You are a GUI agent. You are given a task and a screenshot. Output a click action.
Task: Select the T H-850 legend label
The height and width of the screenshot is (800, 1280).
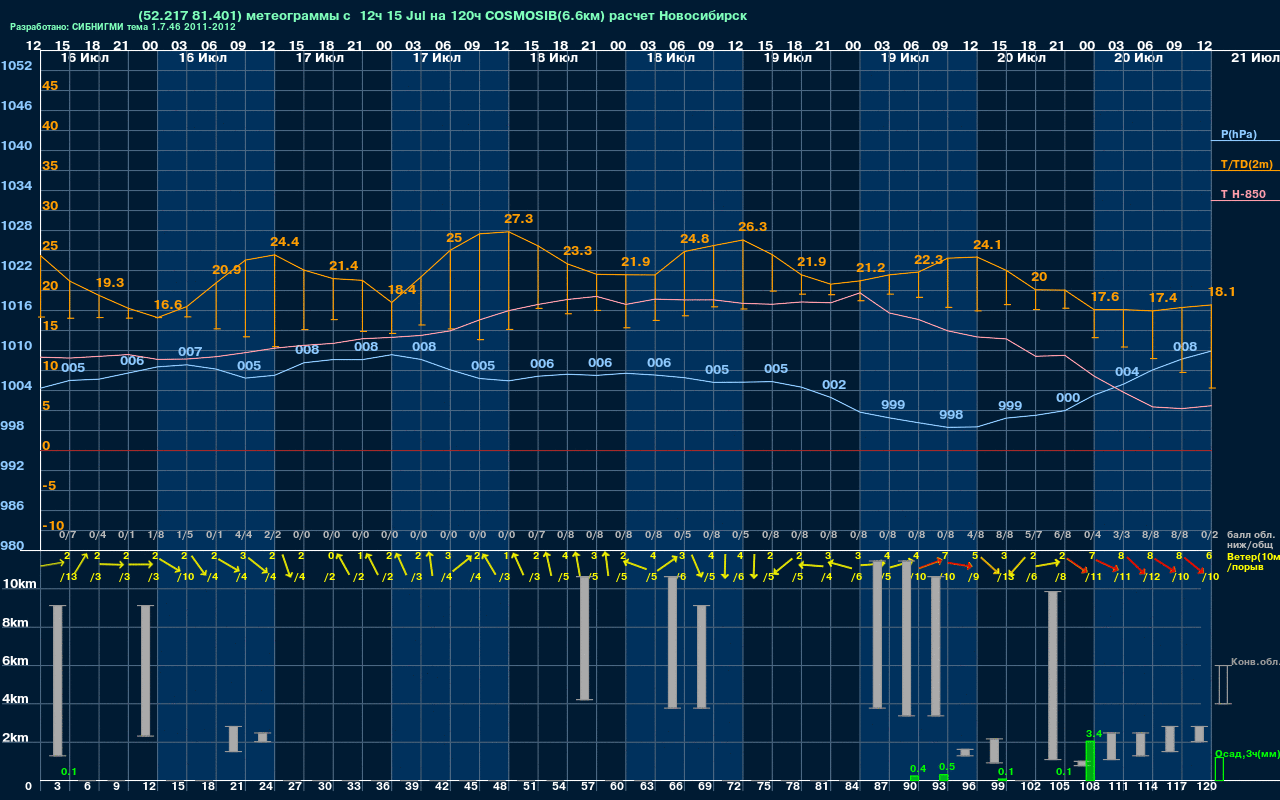(1243, 194)
